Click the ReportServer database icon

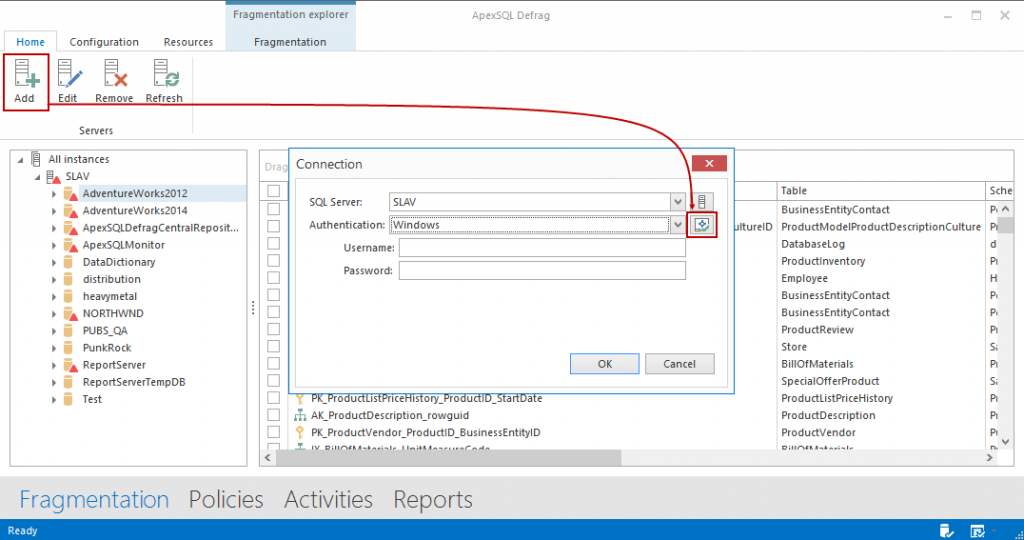point(70,365)
